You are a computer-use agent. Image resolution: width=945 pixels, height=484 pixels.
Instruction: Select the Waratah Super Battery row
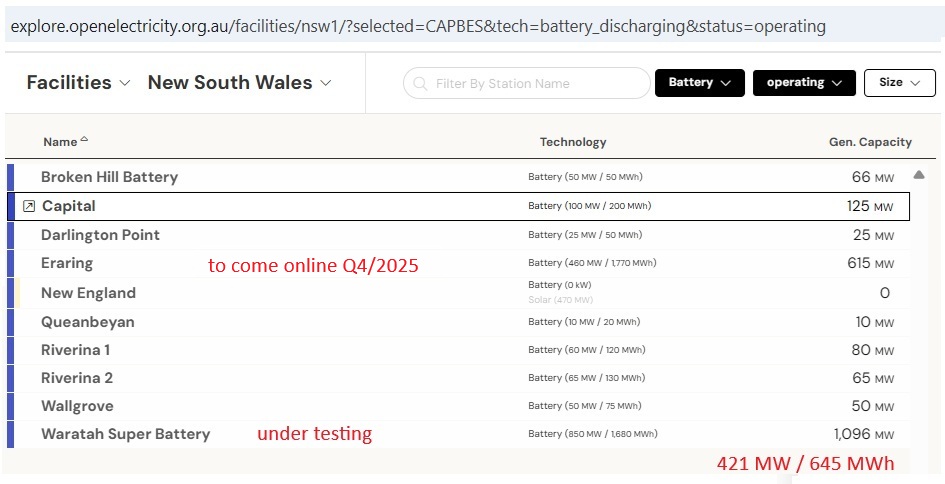tap(125, 434)
